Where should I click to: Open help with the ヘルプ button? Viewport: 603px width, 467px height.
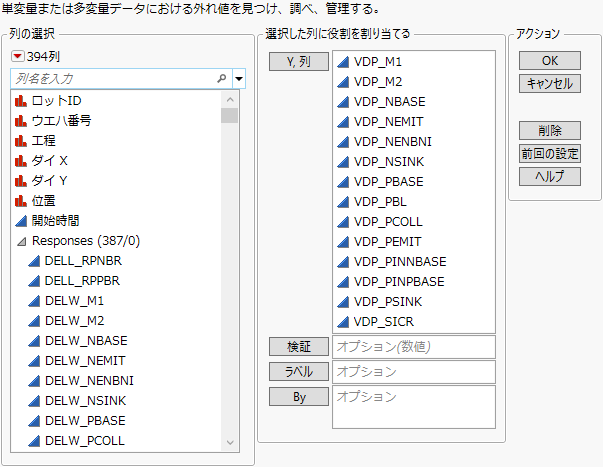click(x=550, y=177)
